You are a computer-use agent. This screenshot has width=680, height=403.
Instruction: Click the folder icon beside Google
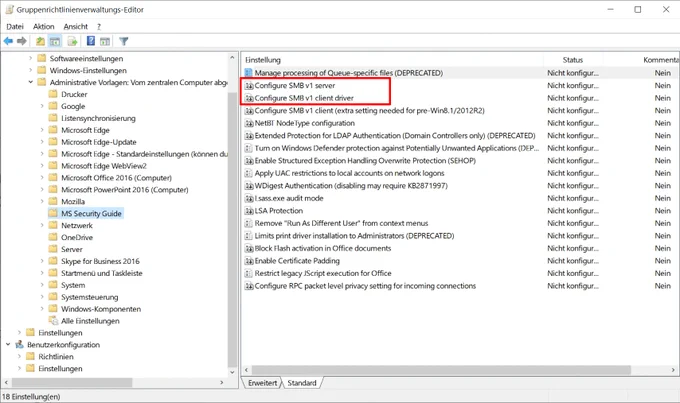coord(53,106)
